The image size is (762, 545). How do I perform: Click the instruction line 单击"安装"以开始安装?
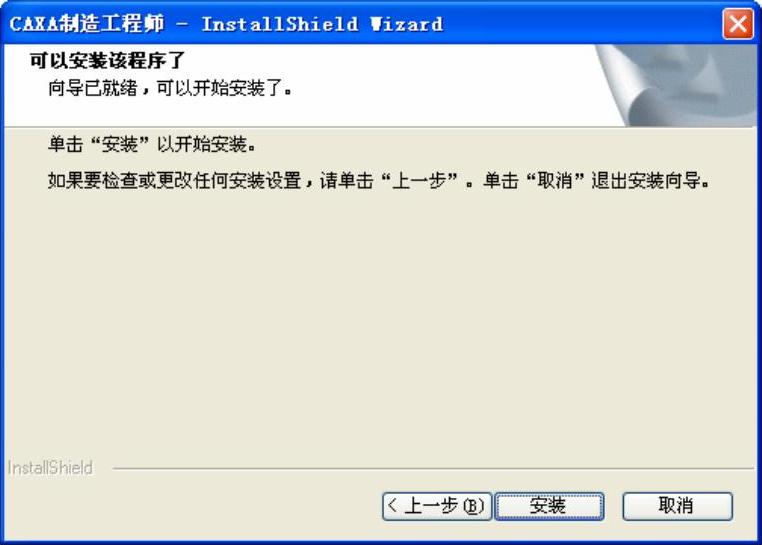(x=152, y=144)
